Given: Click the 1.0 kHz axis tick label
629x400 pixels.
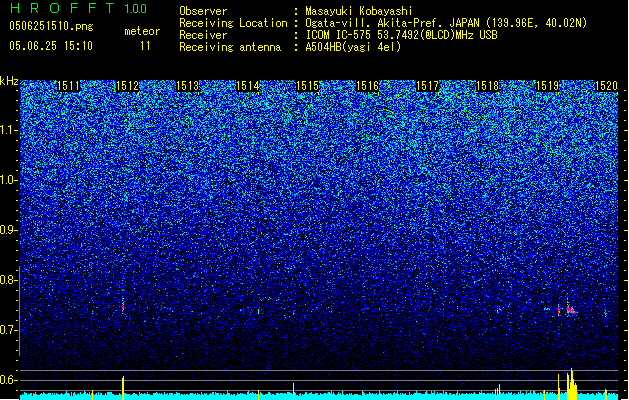Looking at the screenshot, I should [x=9, y=180].
